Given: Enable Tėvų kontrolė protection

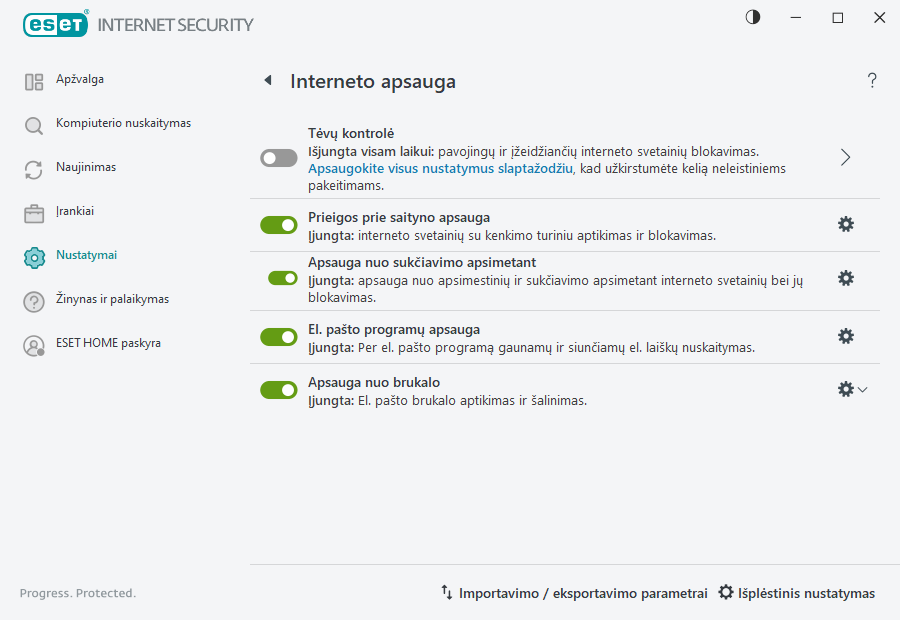Looking at the screenshot, I should point(278,158).
